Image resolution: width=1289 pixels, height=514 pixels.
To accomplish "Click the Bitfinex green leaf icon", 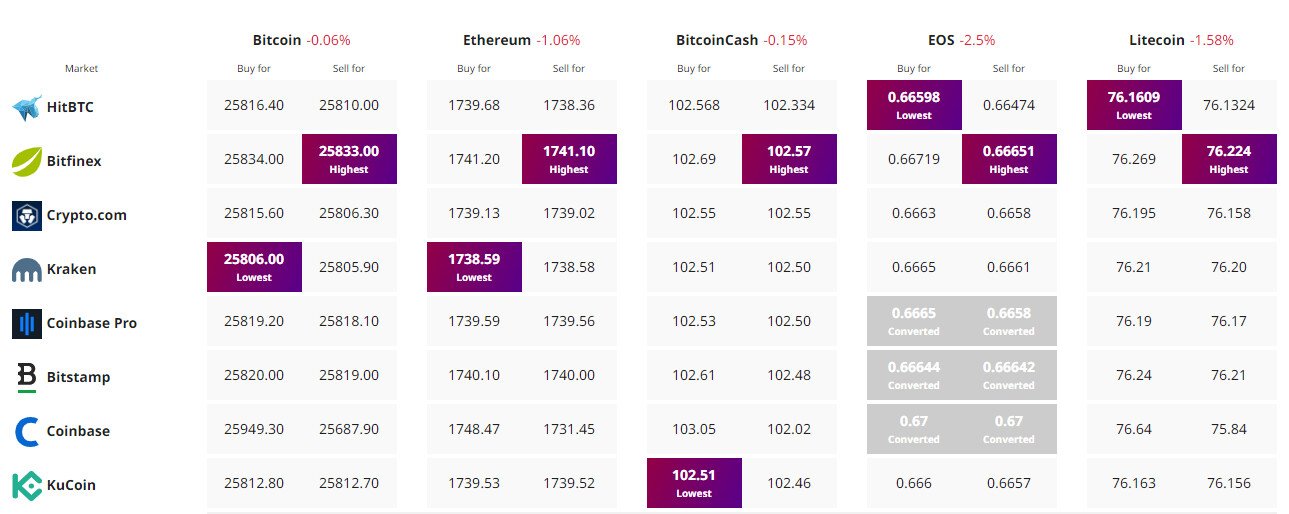I will click(x=26, y=161).
